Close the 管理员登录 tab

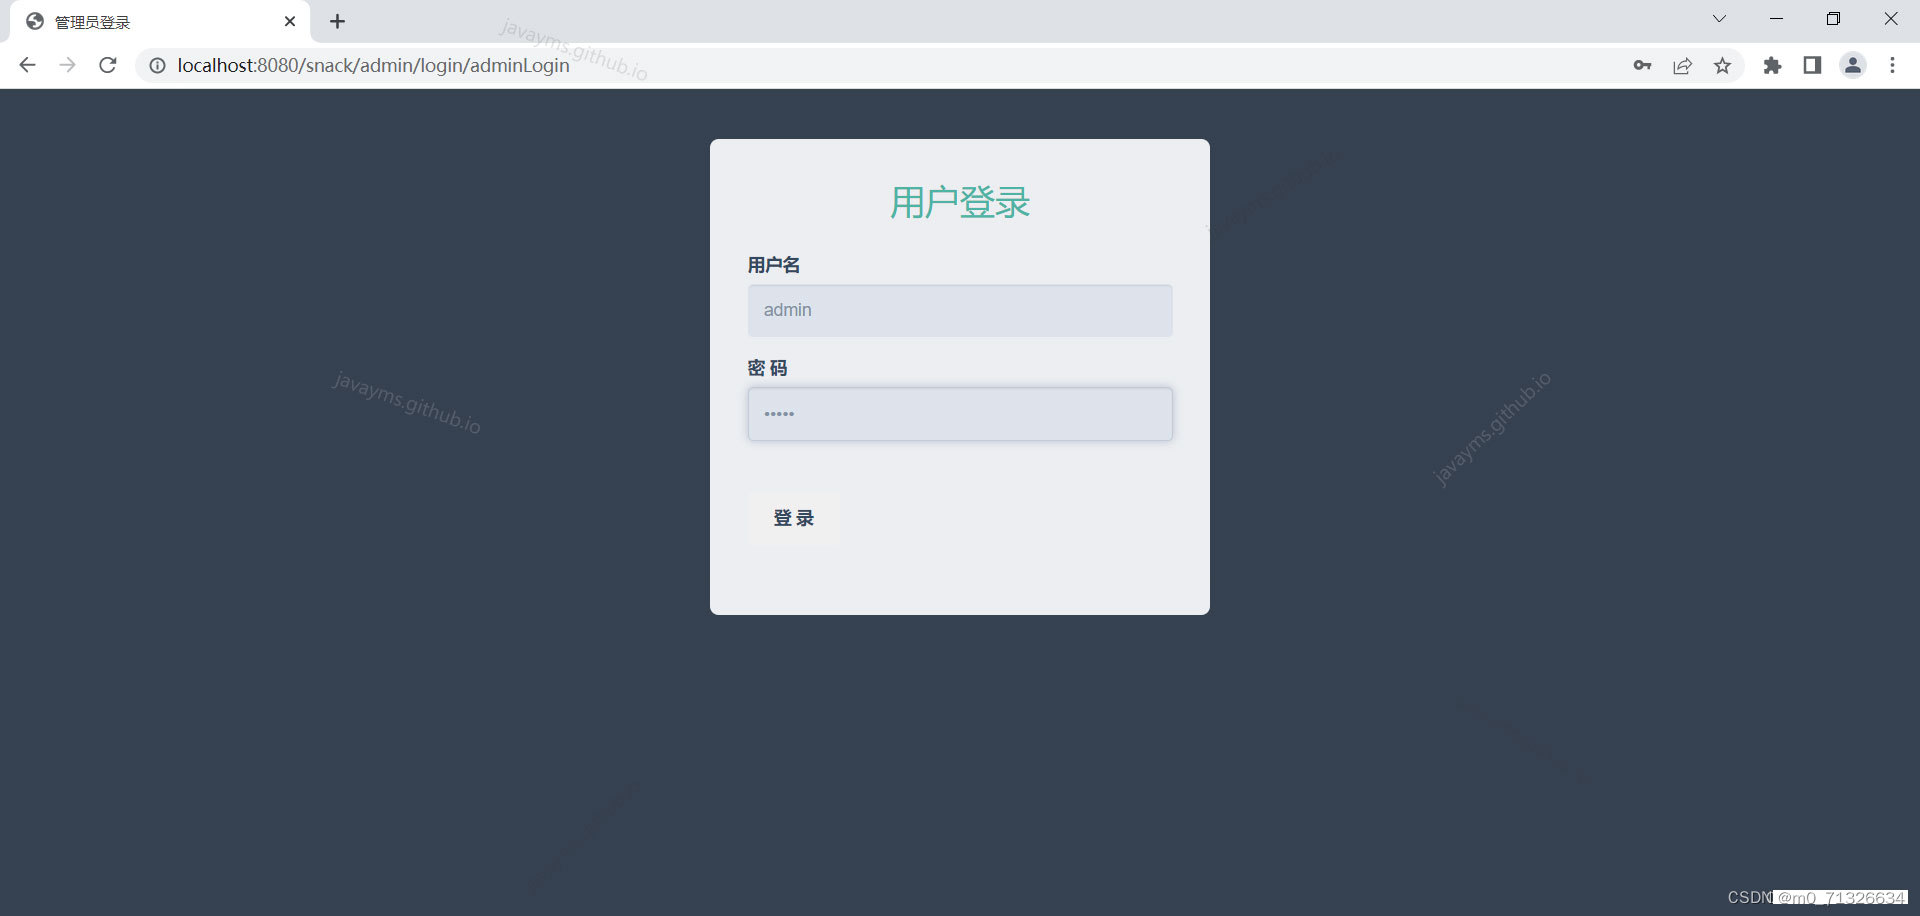click(290, 21)
